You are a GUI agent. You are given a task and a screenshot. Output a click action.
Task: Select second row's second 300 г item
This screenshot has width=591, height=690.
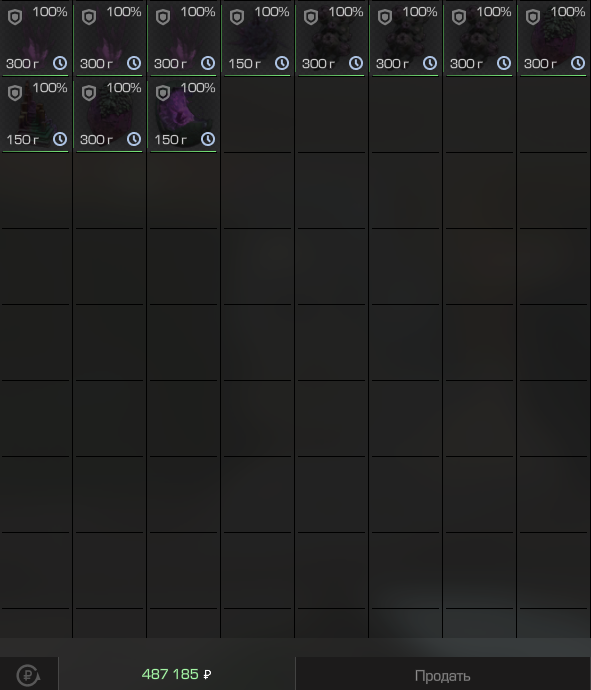point(110,114)
